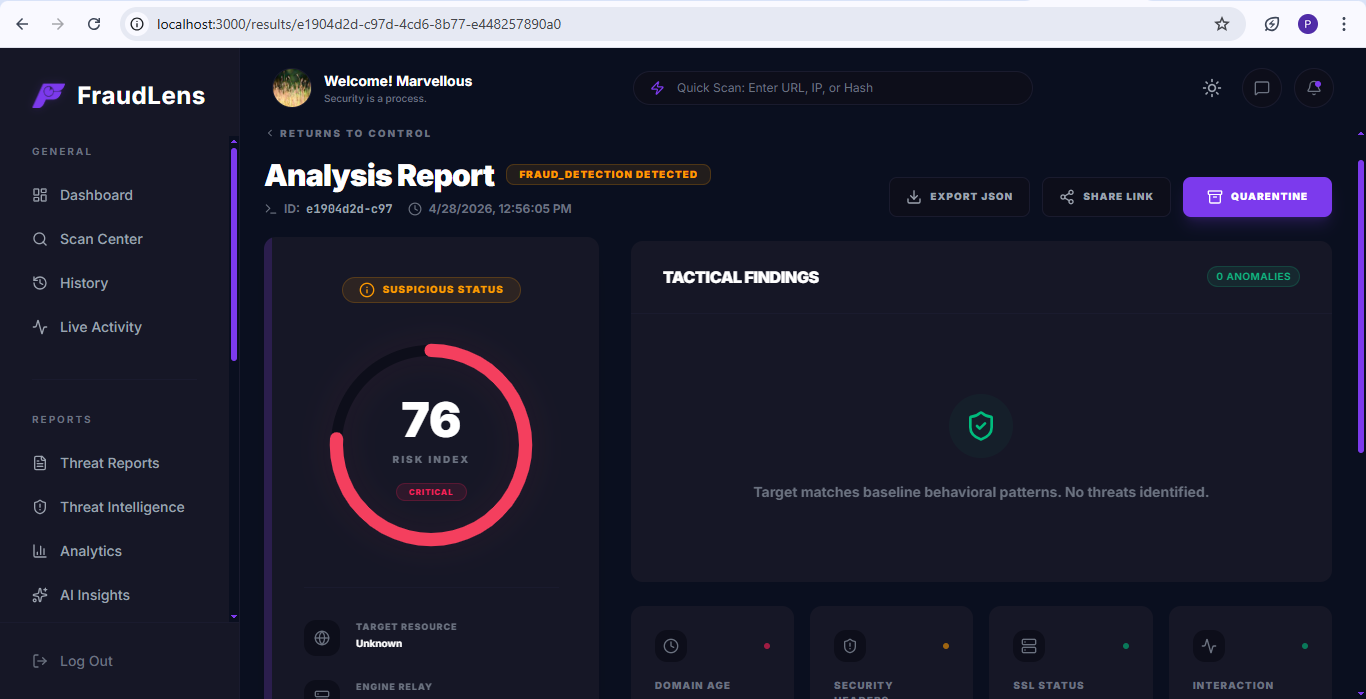1366x699 pixels.
Task: Click the 0 Anomalies badge
Action: (x=1253, y=276)
